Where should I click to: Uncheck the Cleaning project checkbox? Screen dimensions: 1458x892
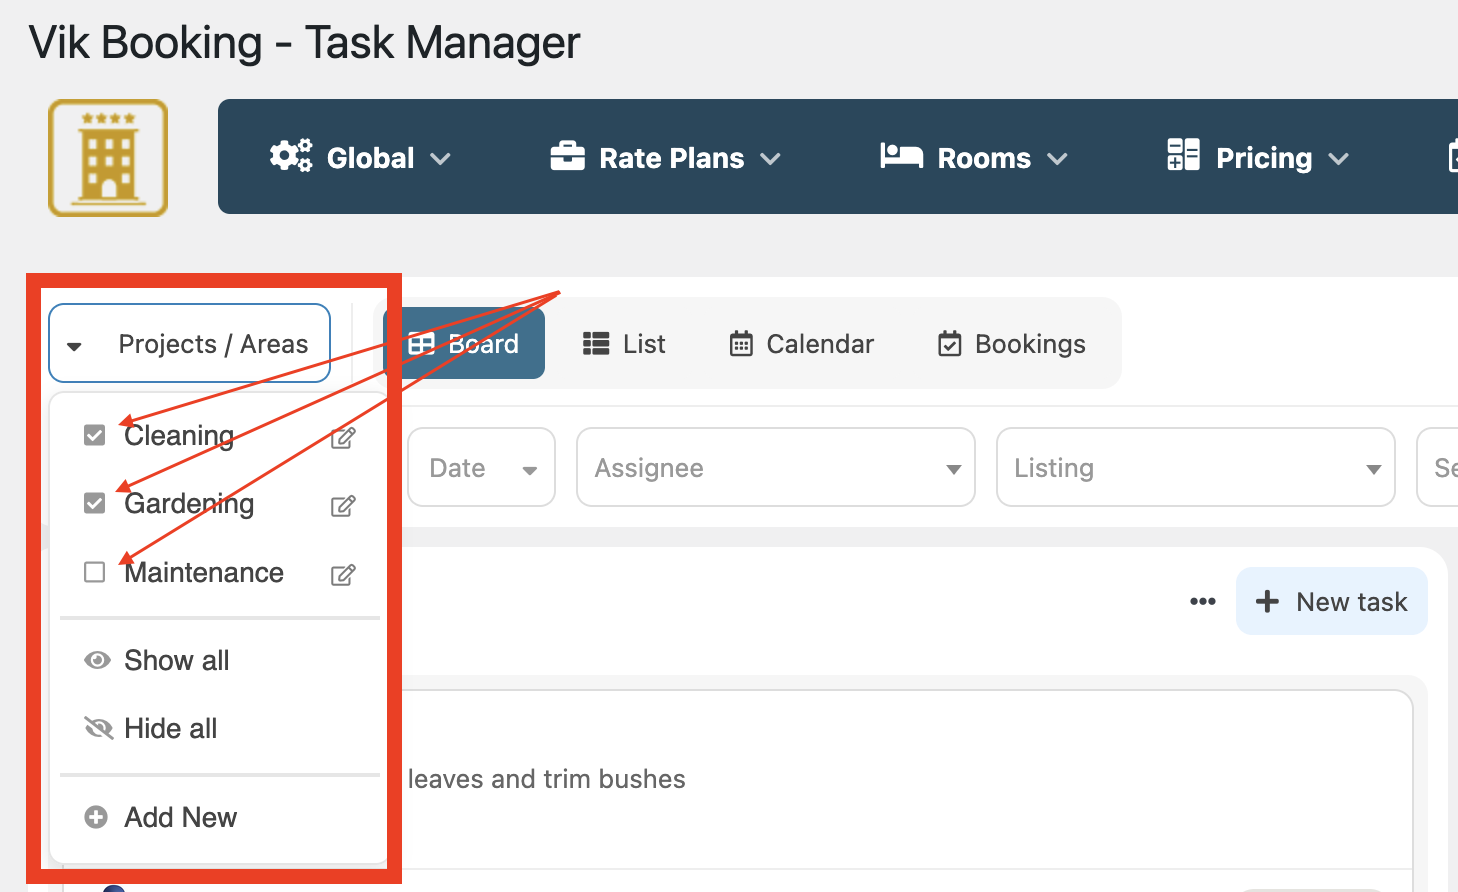(95, 435)
